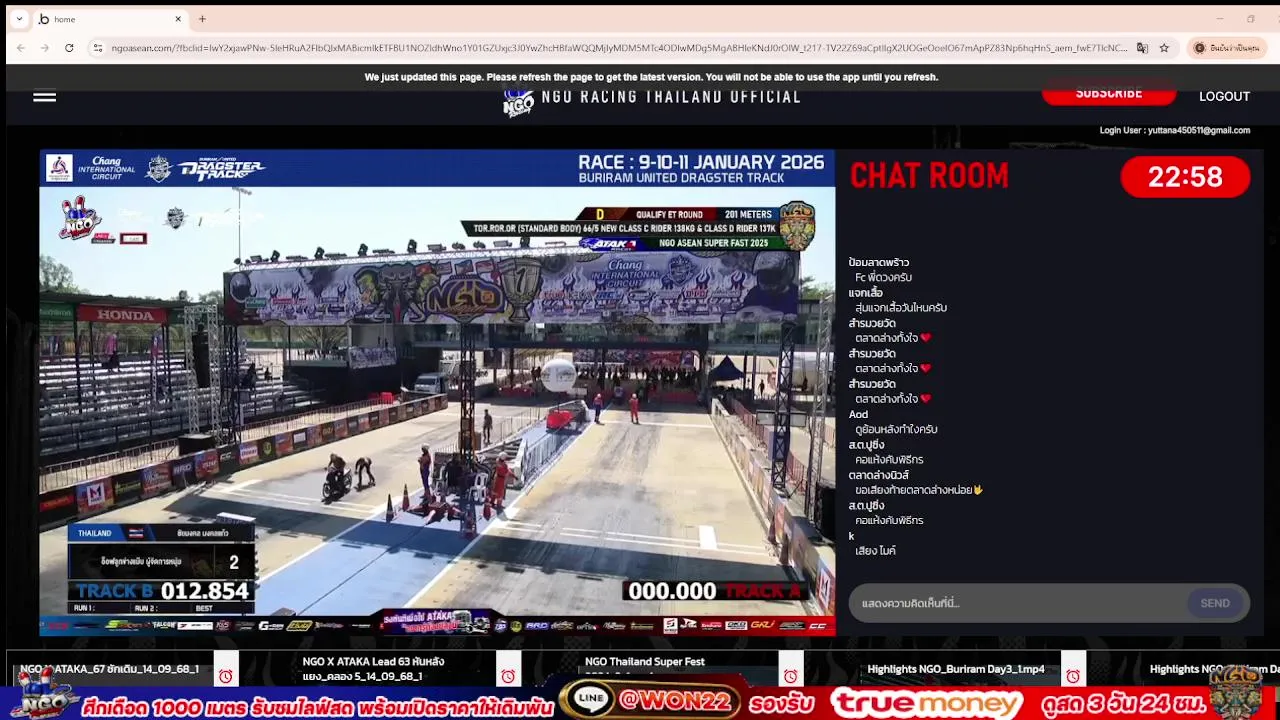
Task: Click the NGO logo overlay in video
Action: tap(80, 217)
